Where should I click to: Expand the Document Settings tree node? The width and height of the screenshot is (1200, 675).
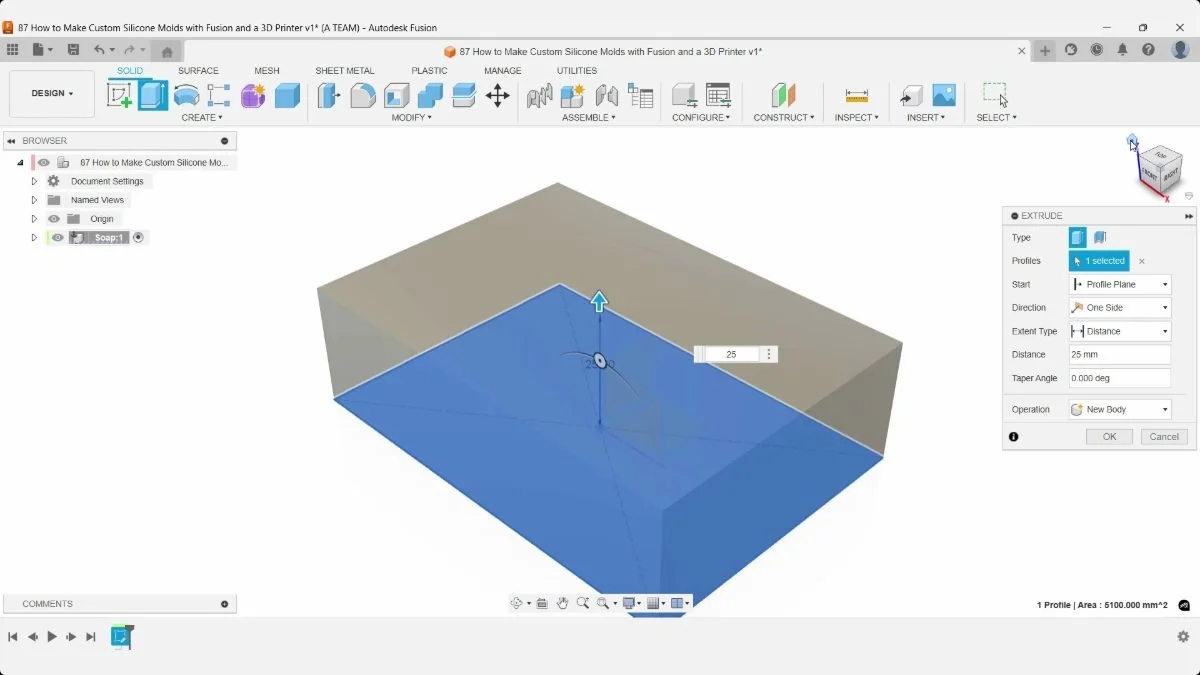pyautogui.click(x=34, y=182)
